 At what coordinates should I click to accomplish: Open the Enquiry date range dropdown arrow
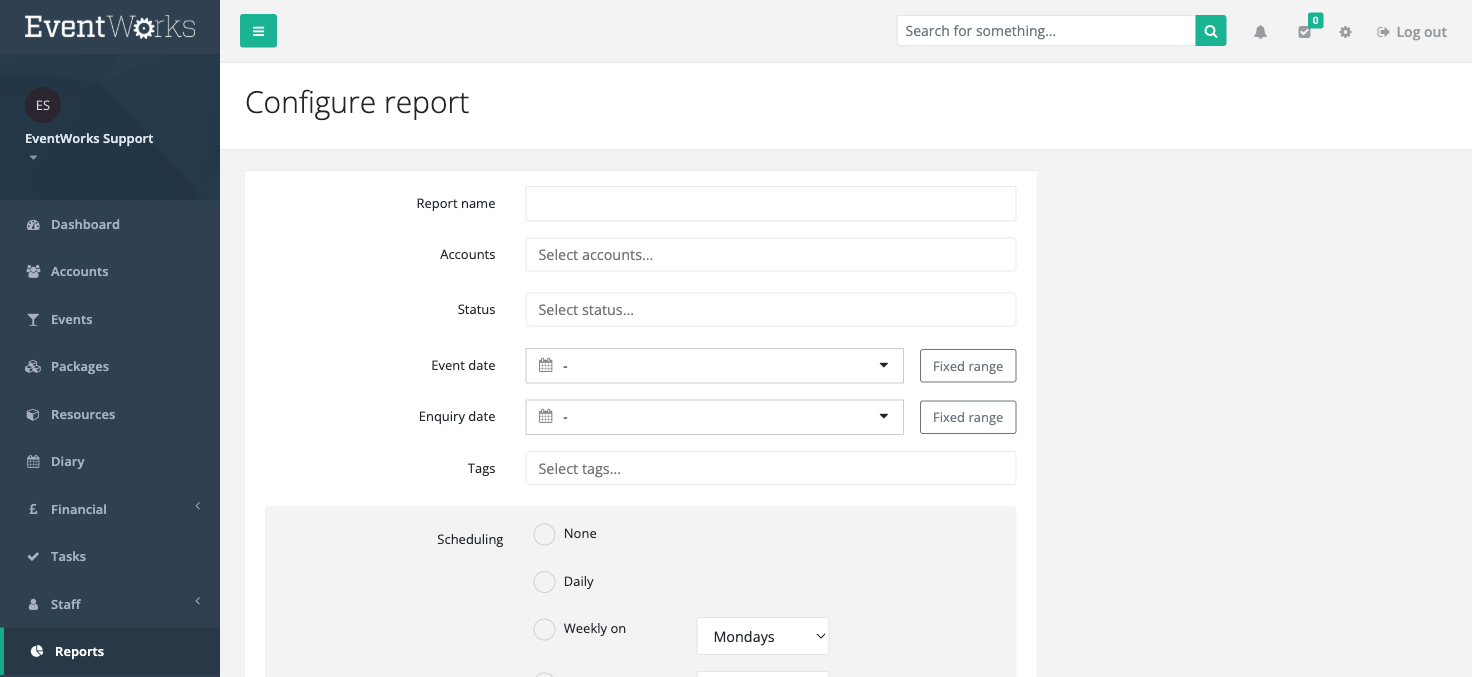point(884,417)
